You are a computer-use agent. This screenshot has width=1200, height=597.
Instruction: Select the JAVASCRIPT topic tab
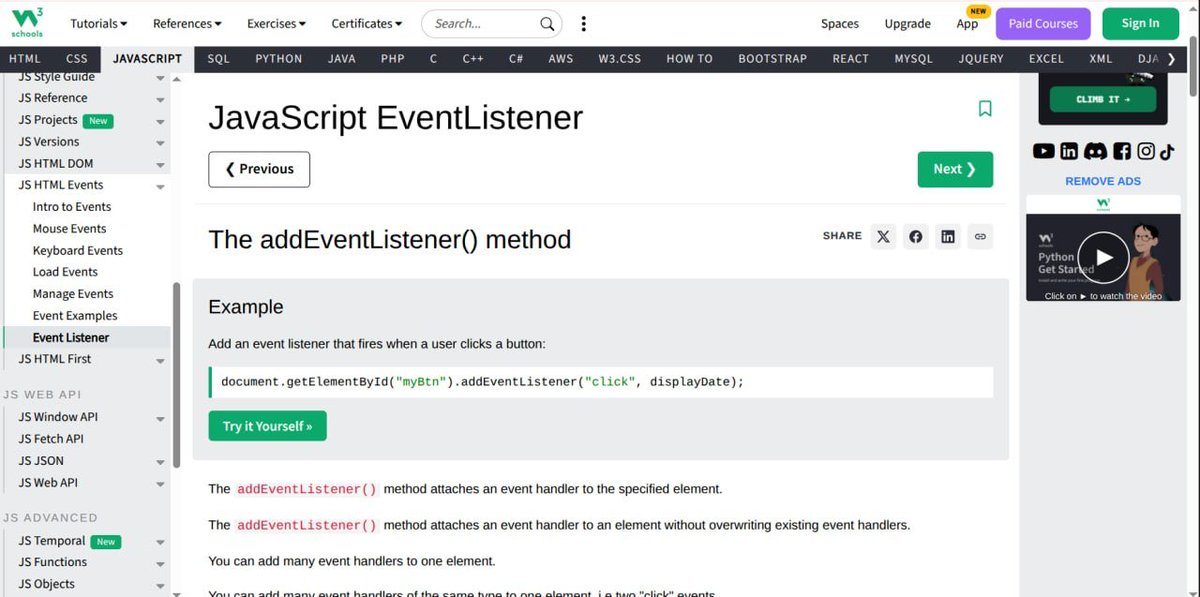(147, 59)
